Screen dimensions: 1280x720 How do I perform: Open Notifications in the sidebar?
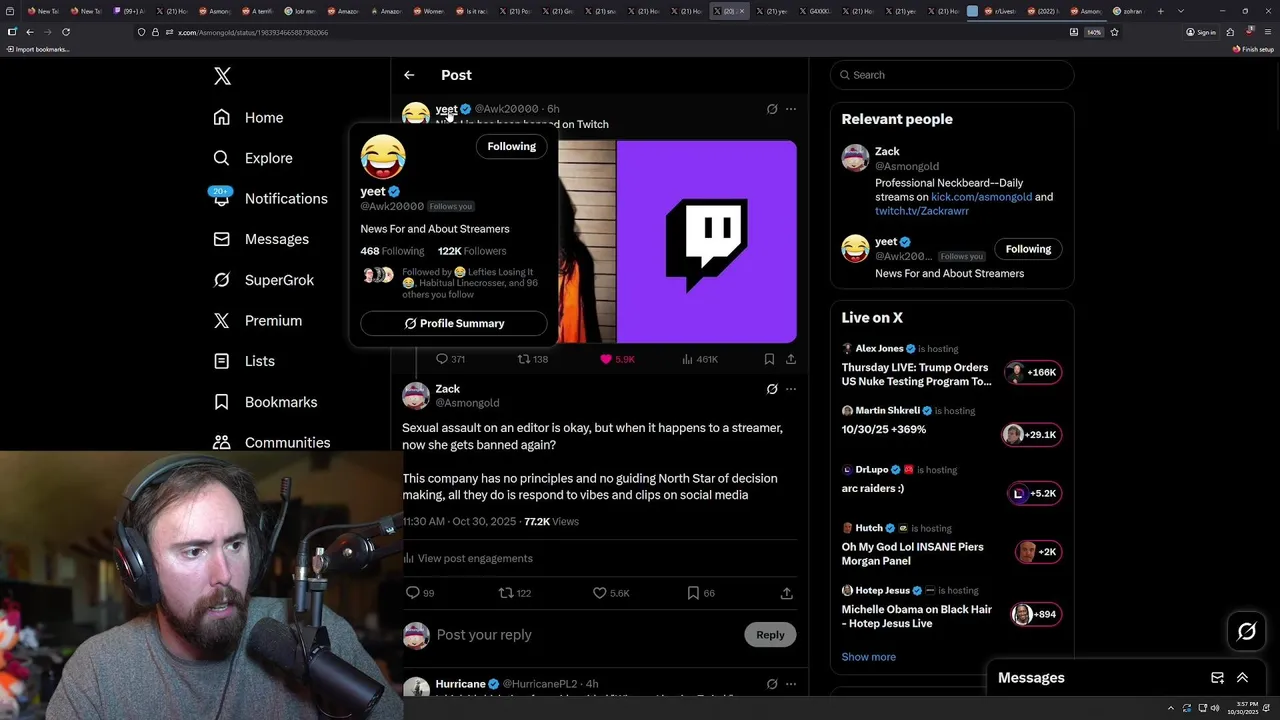pos(270,198)
